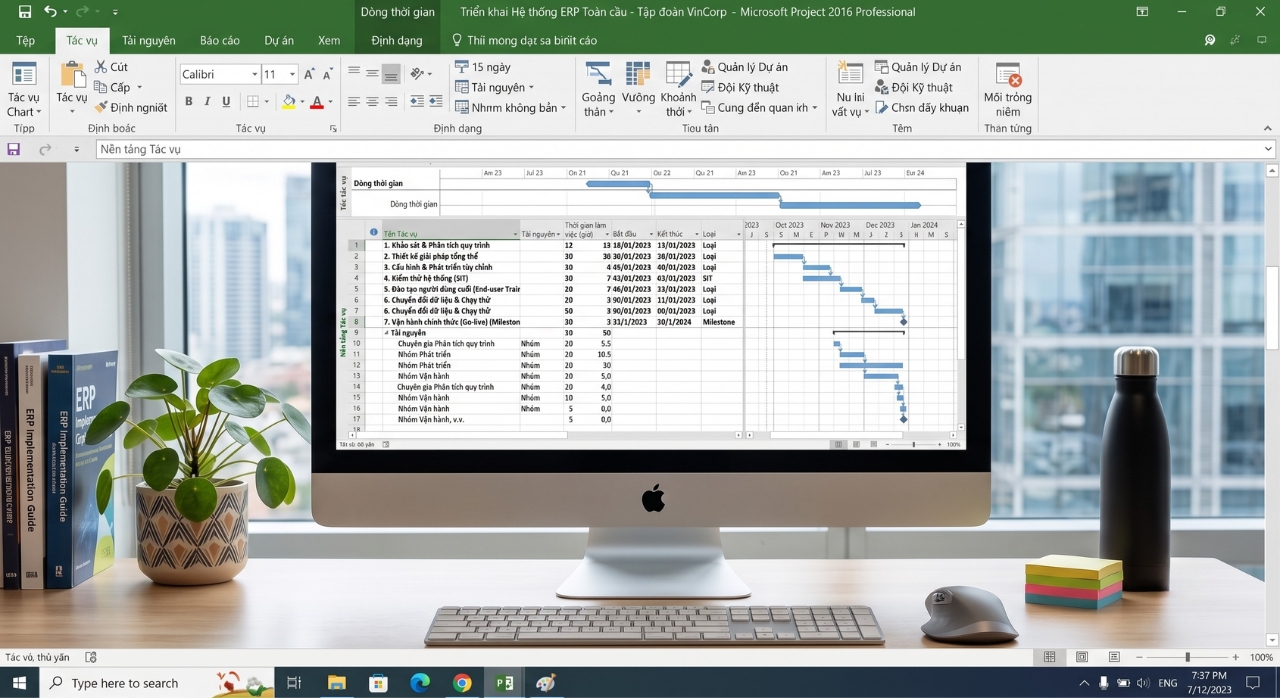Select top vertical alignment
Screen dimensions: 1280x698
[x=354, y=73]
